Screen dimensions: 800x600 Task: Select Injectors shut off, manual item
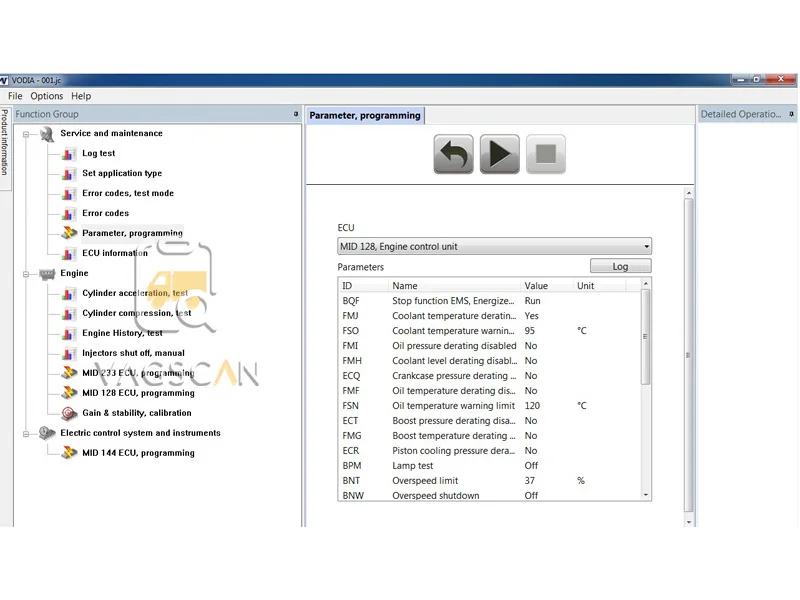click(133, 353)
